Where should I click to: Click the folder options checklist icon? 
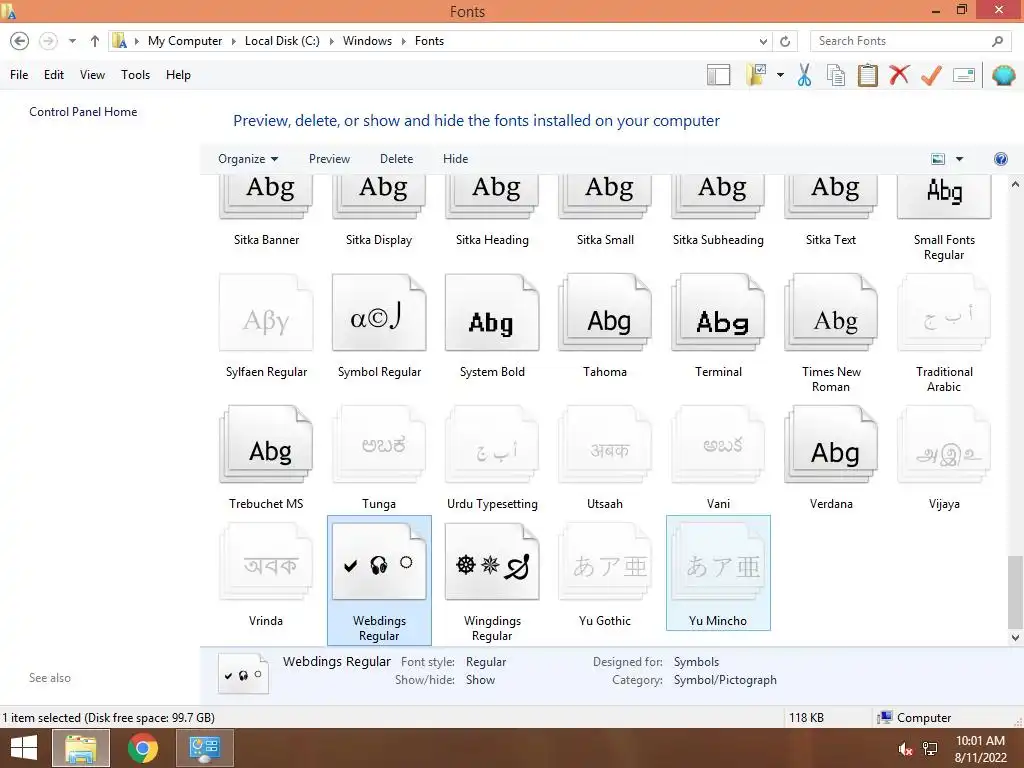756,75
